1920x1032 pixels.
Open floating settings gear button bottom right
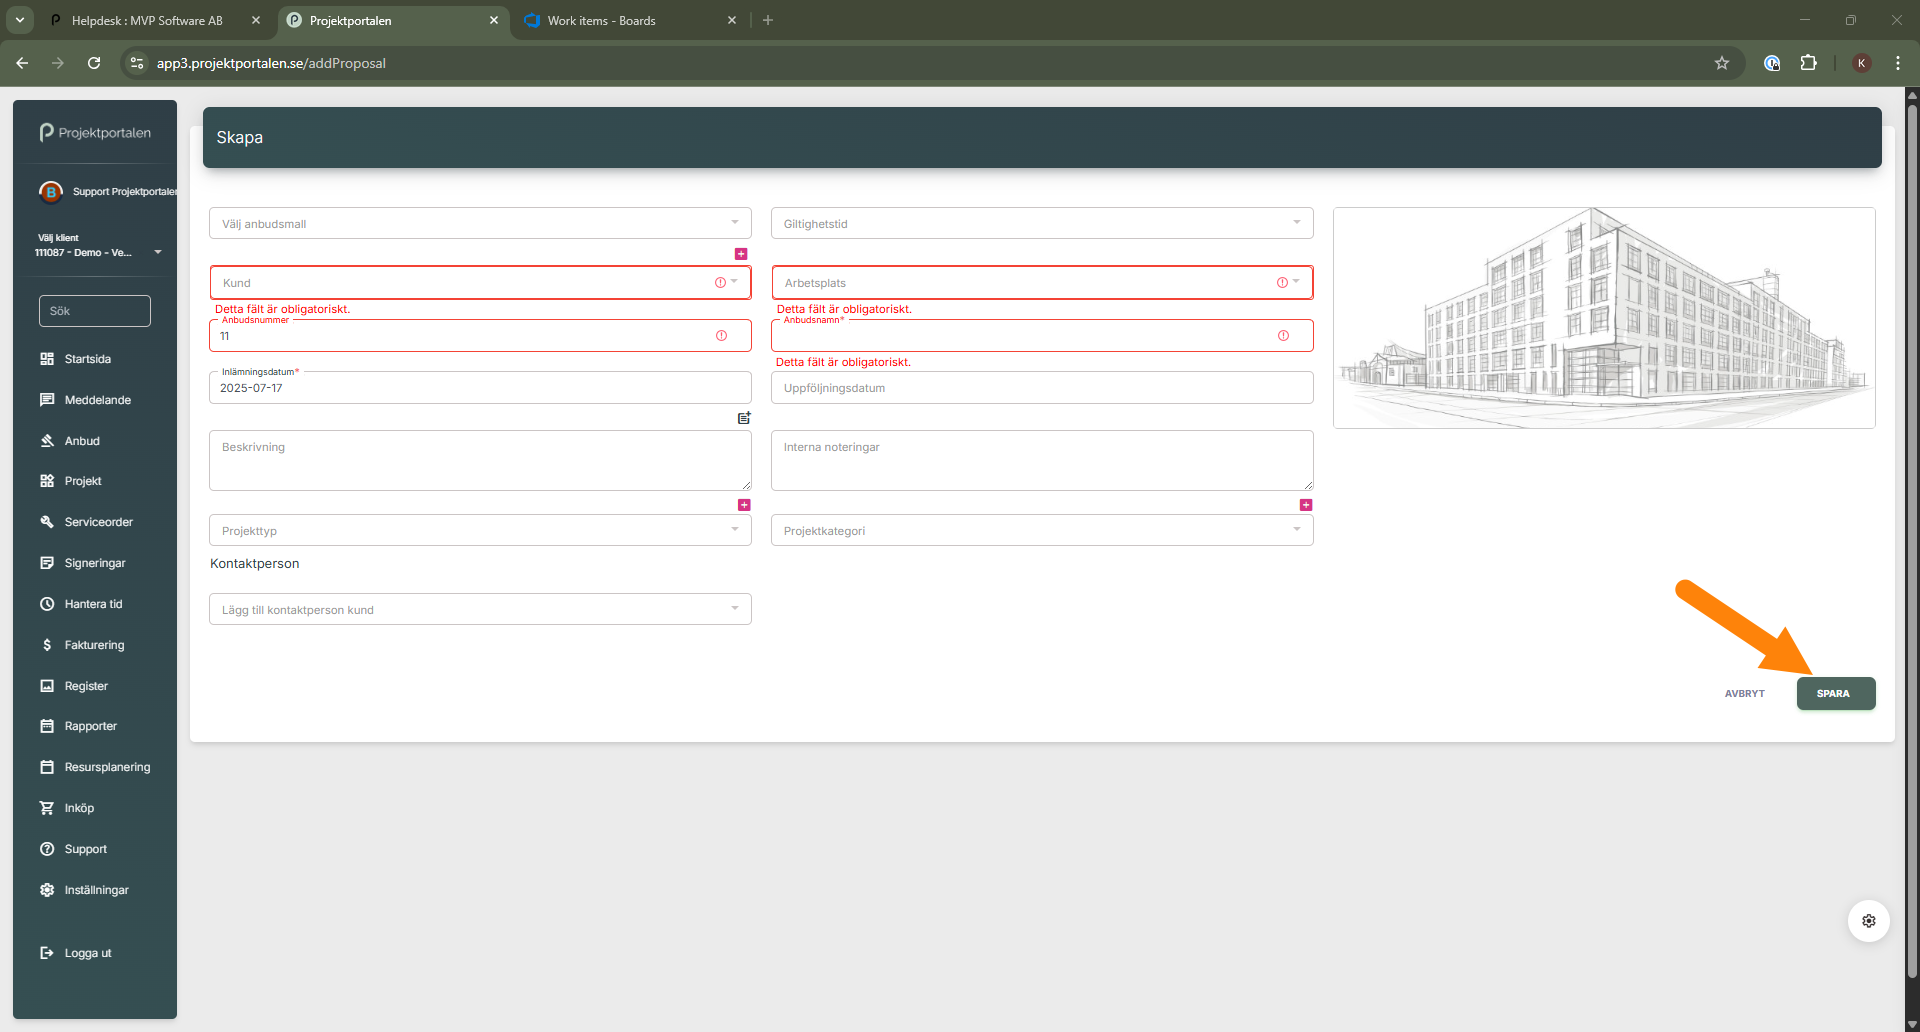point(1869,921)
